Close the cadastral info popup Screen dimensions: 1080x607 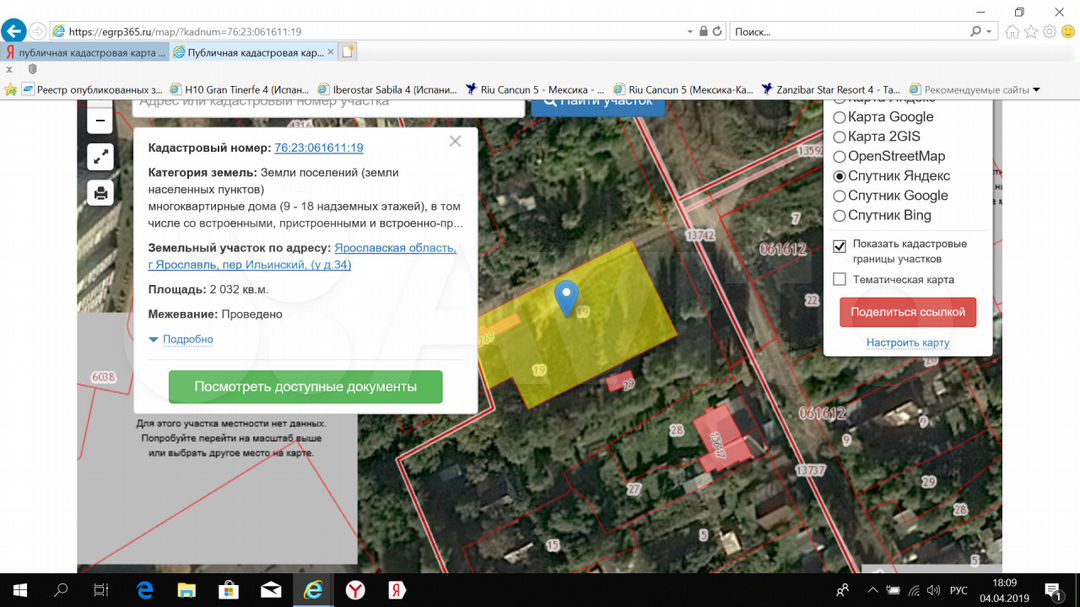455,142
